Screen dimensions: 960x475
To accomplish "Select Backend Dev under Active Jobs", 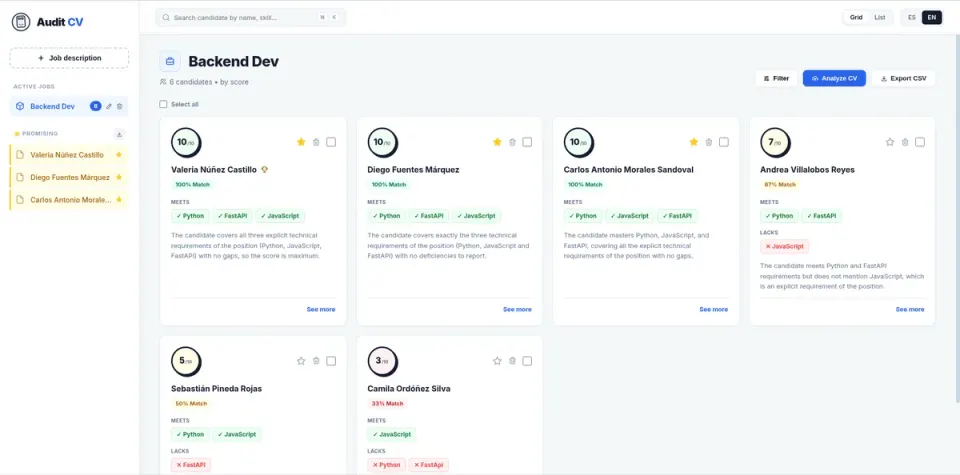I will point(69,107).
